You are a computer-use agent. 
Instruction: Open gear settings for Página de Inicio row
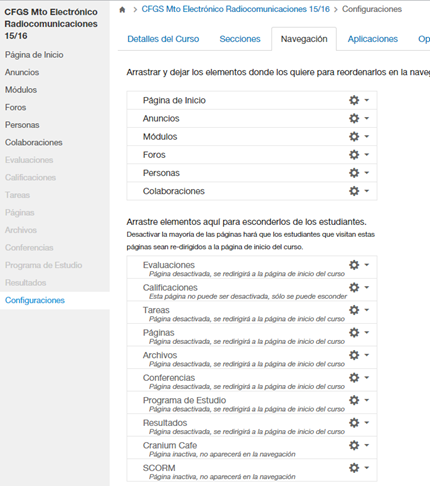coord(354,100)
